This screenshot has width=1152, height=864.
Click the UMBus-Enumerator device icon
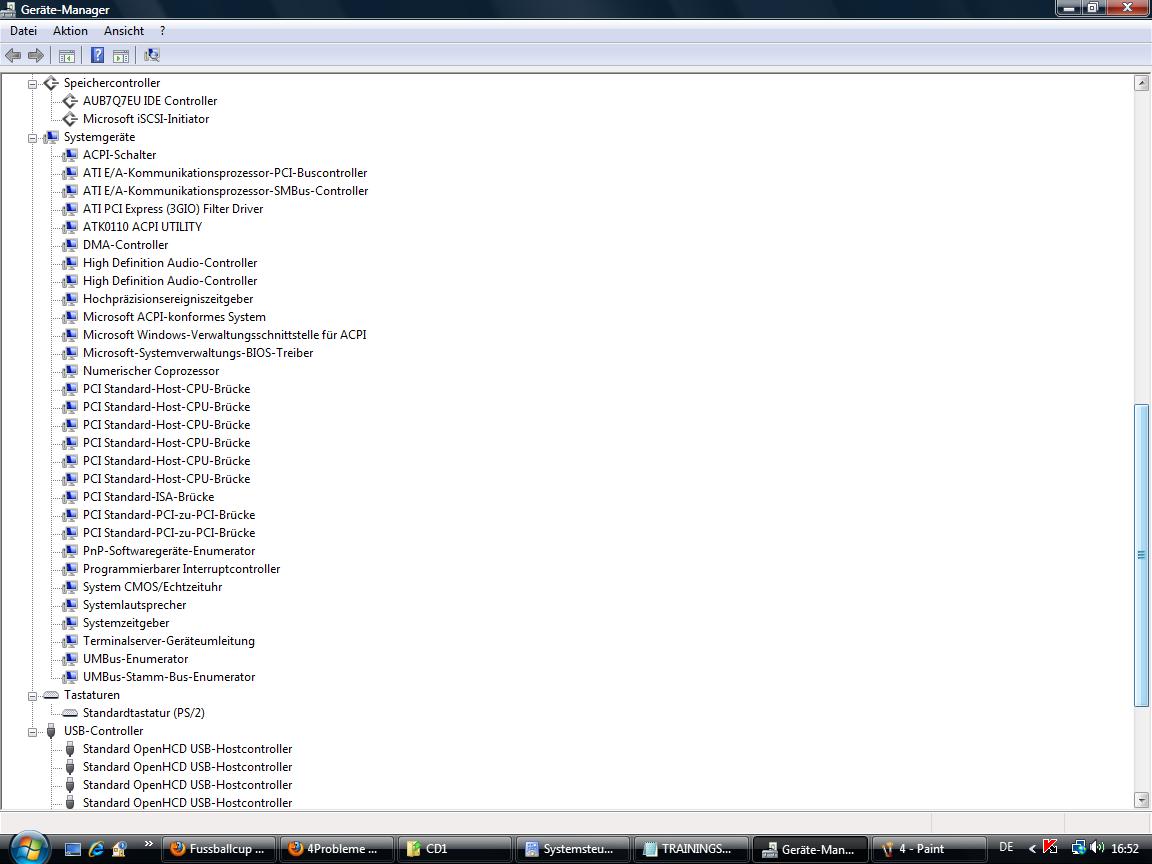click(x=70, y=659)
